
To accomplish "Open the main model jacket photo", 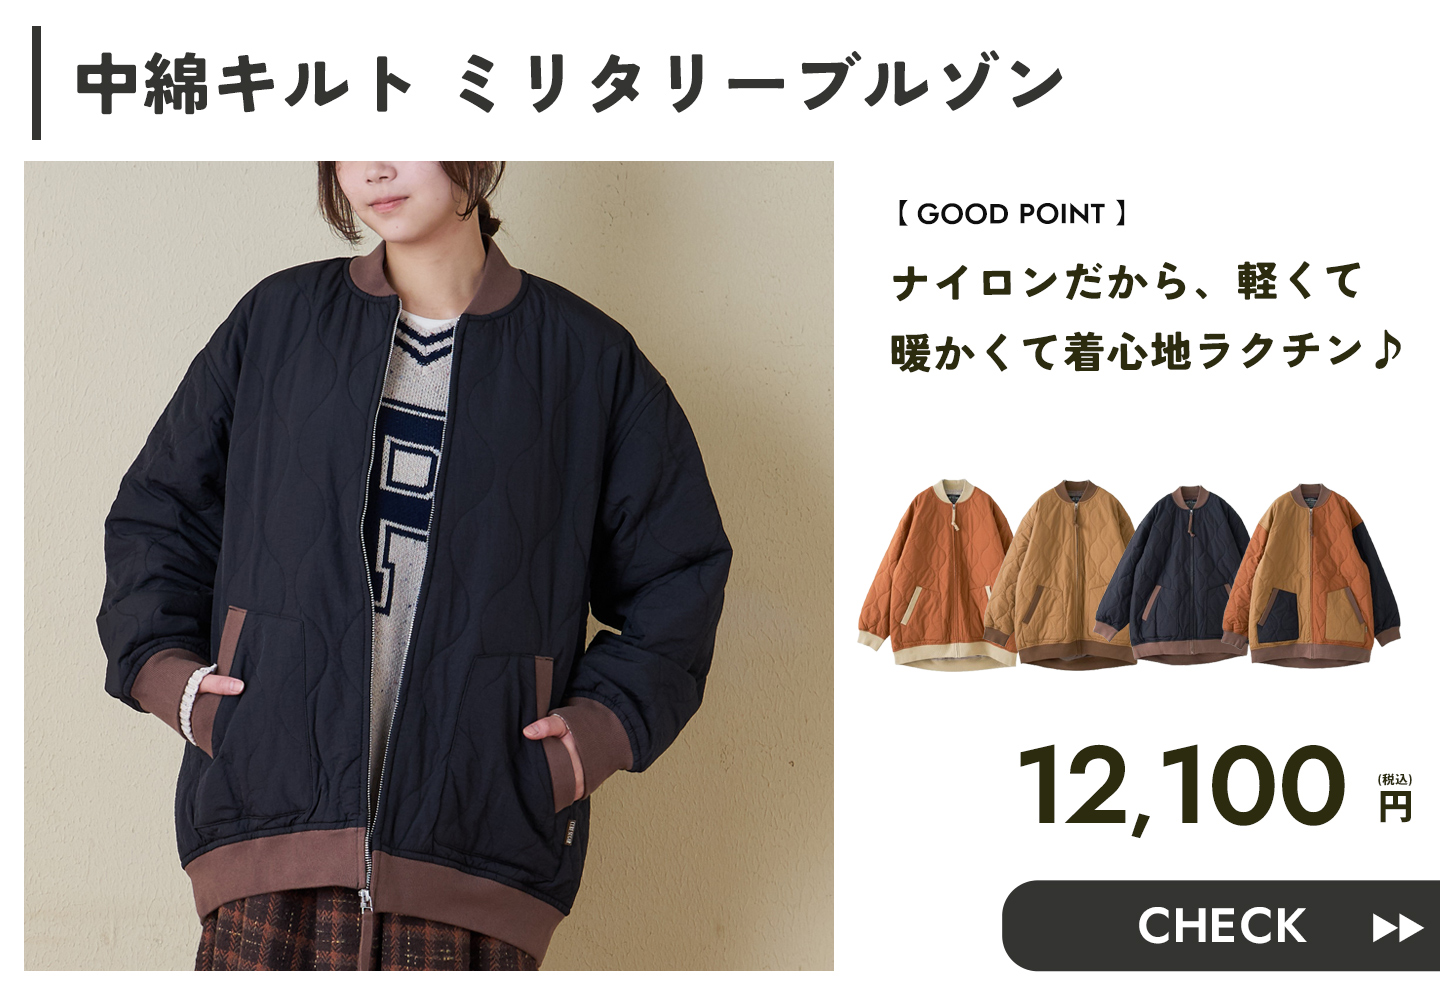I will click(429, 566).
